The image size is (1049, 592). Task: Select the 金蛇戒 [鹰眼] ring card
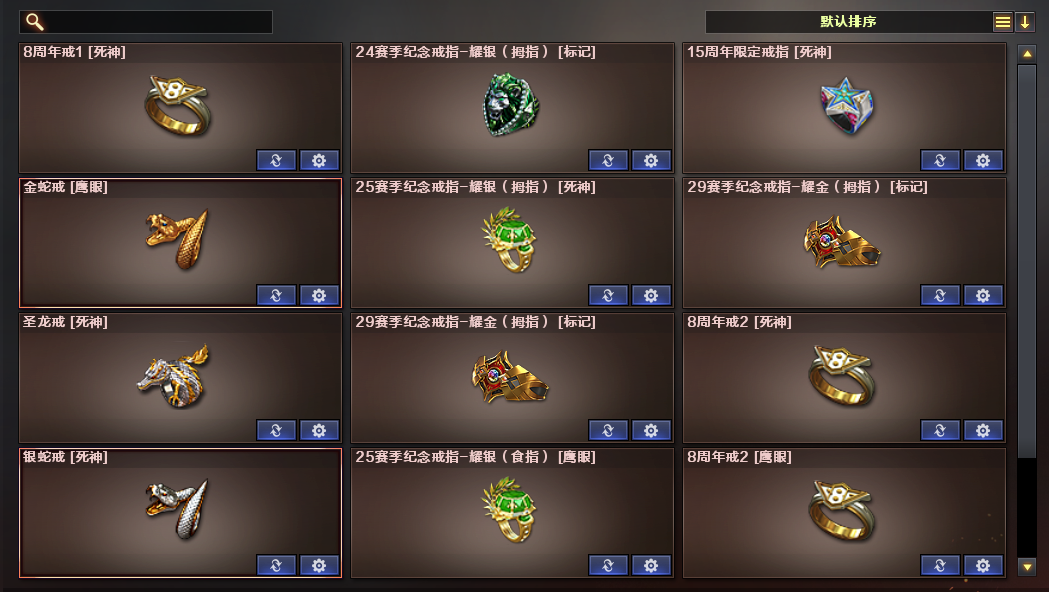(x=180, y=243)
